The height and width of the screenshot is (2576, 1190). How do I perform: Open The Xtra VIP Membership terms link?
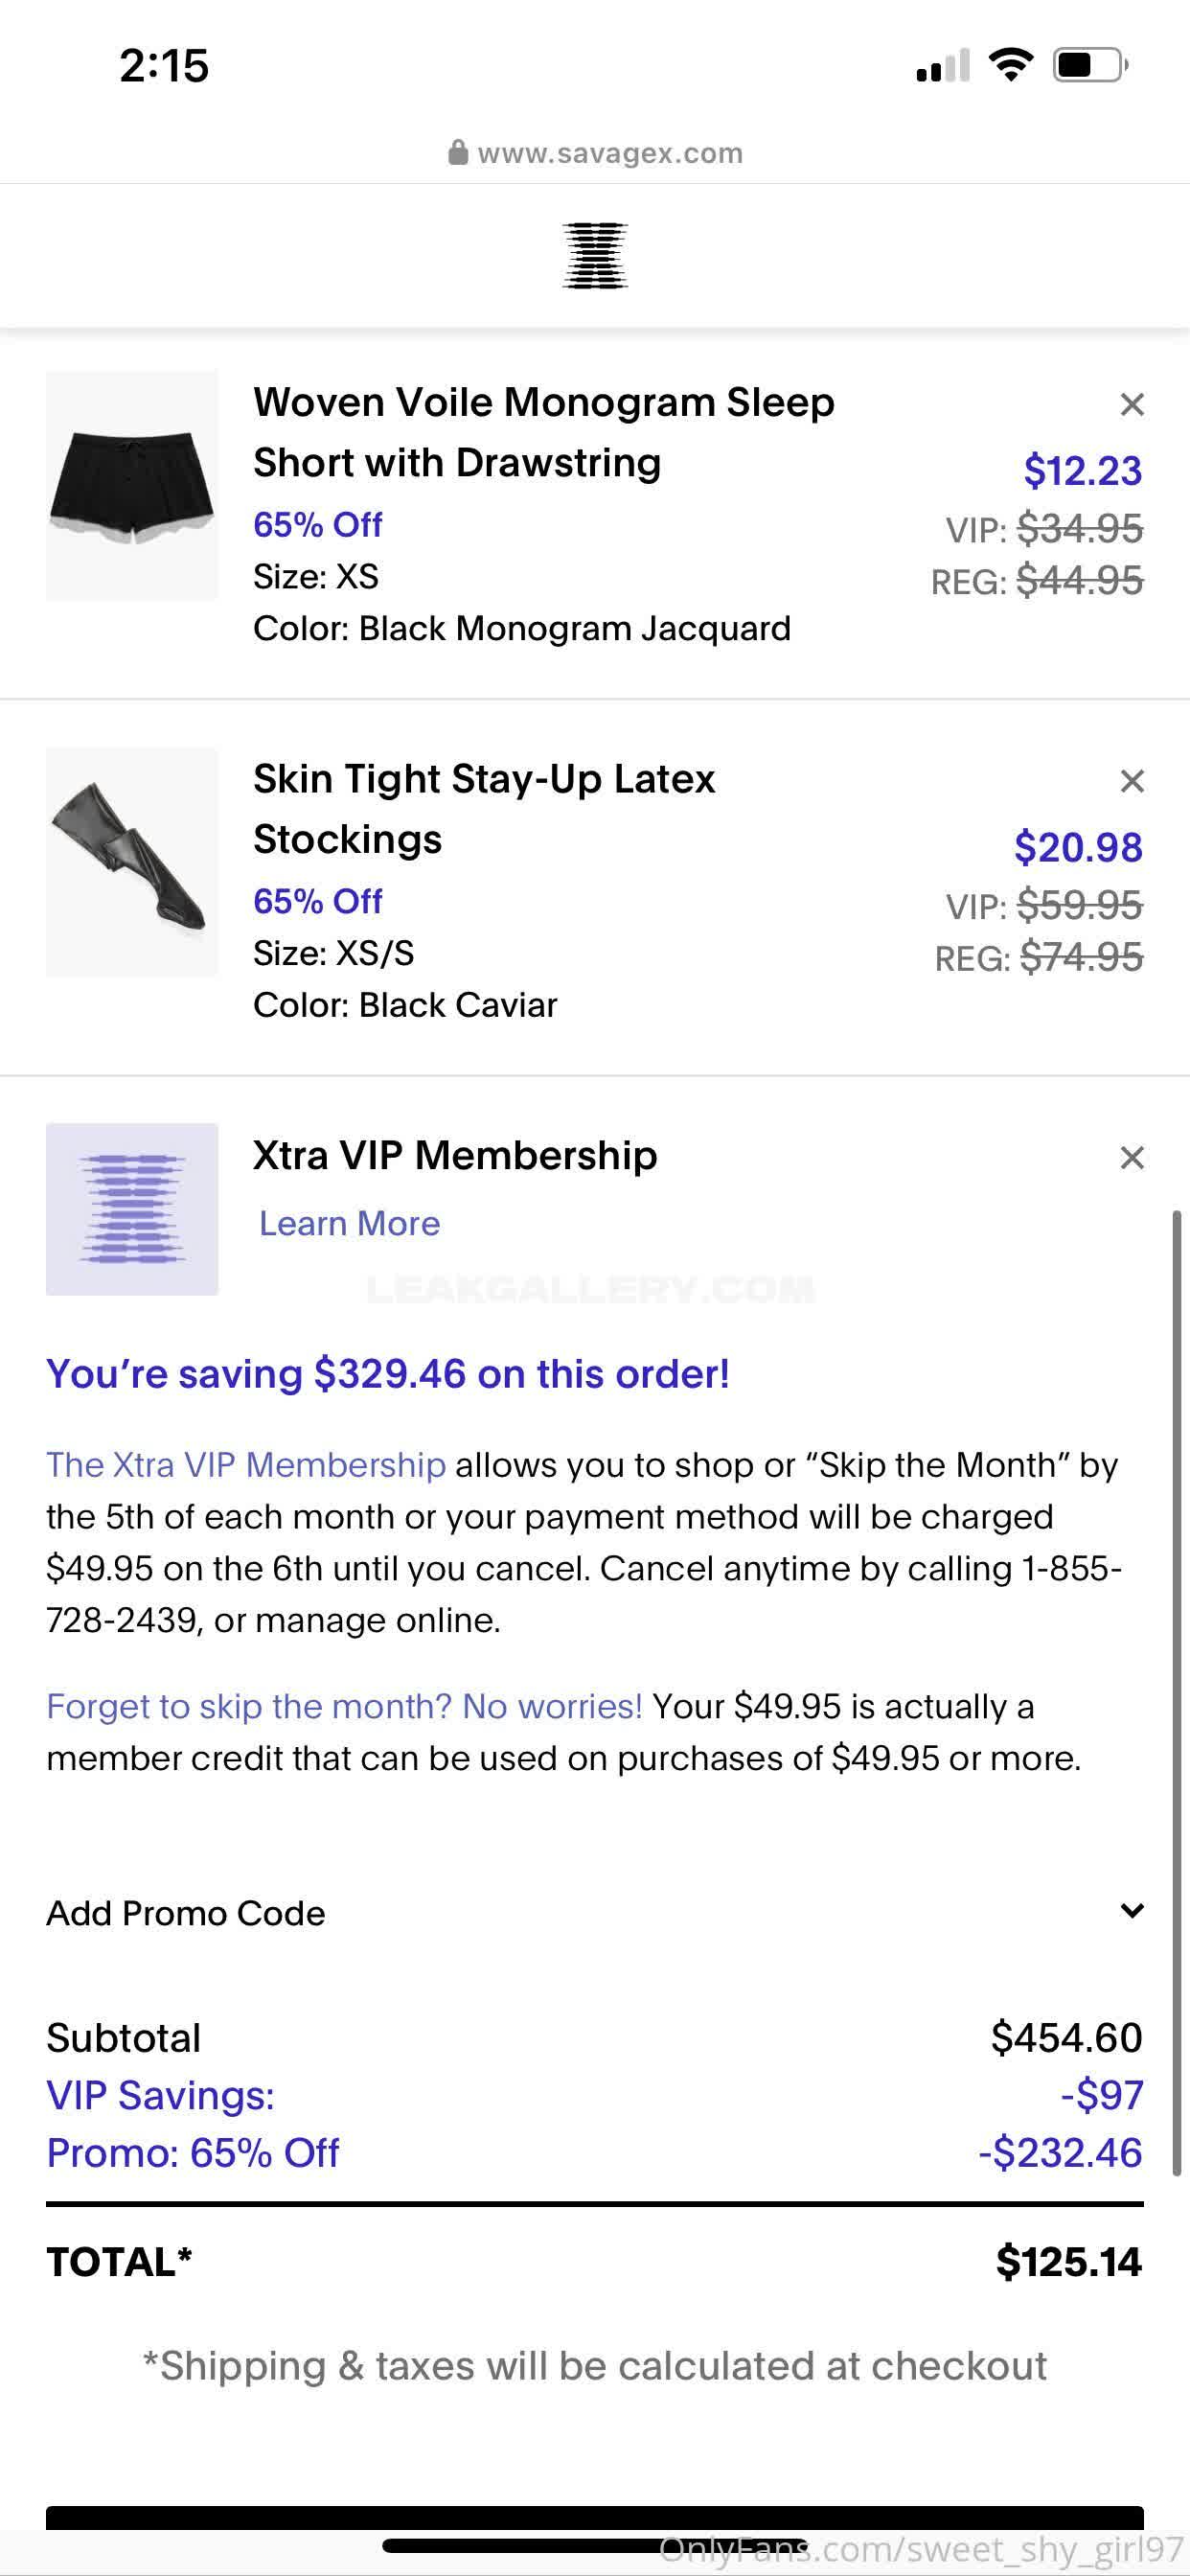coord(246,1465)
